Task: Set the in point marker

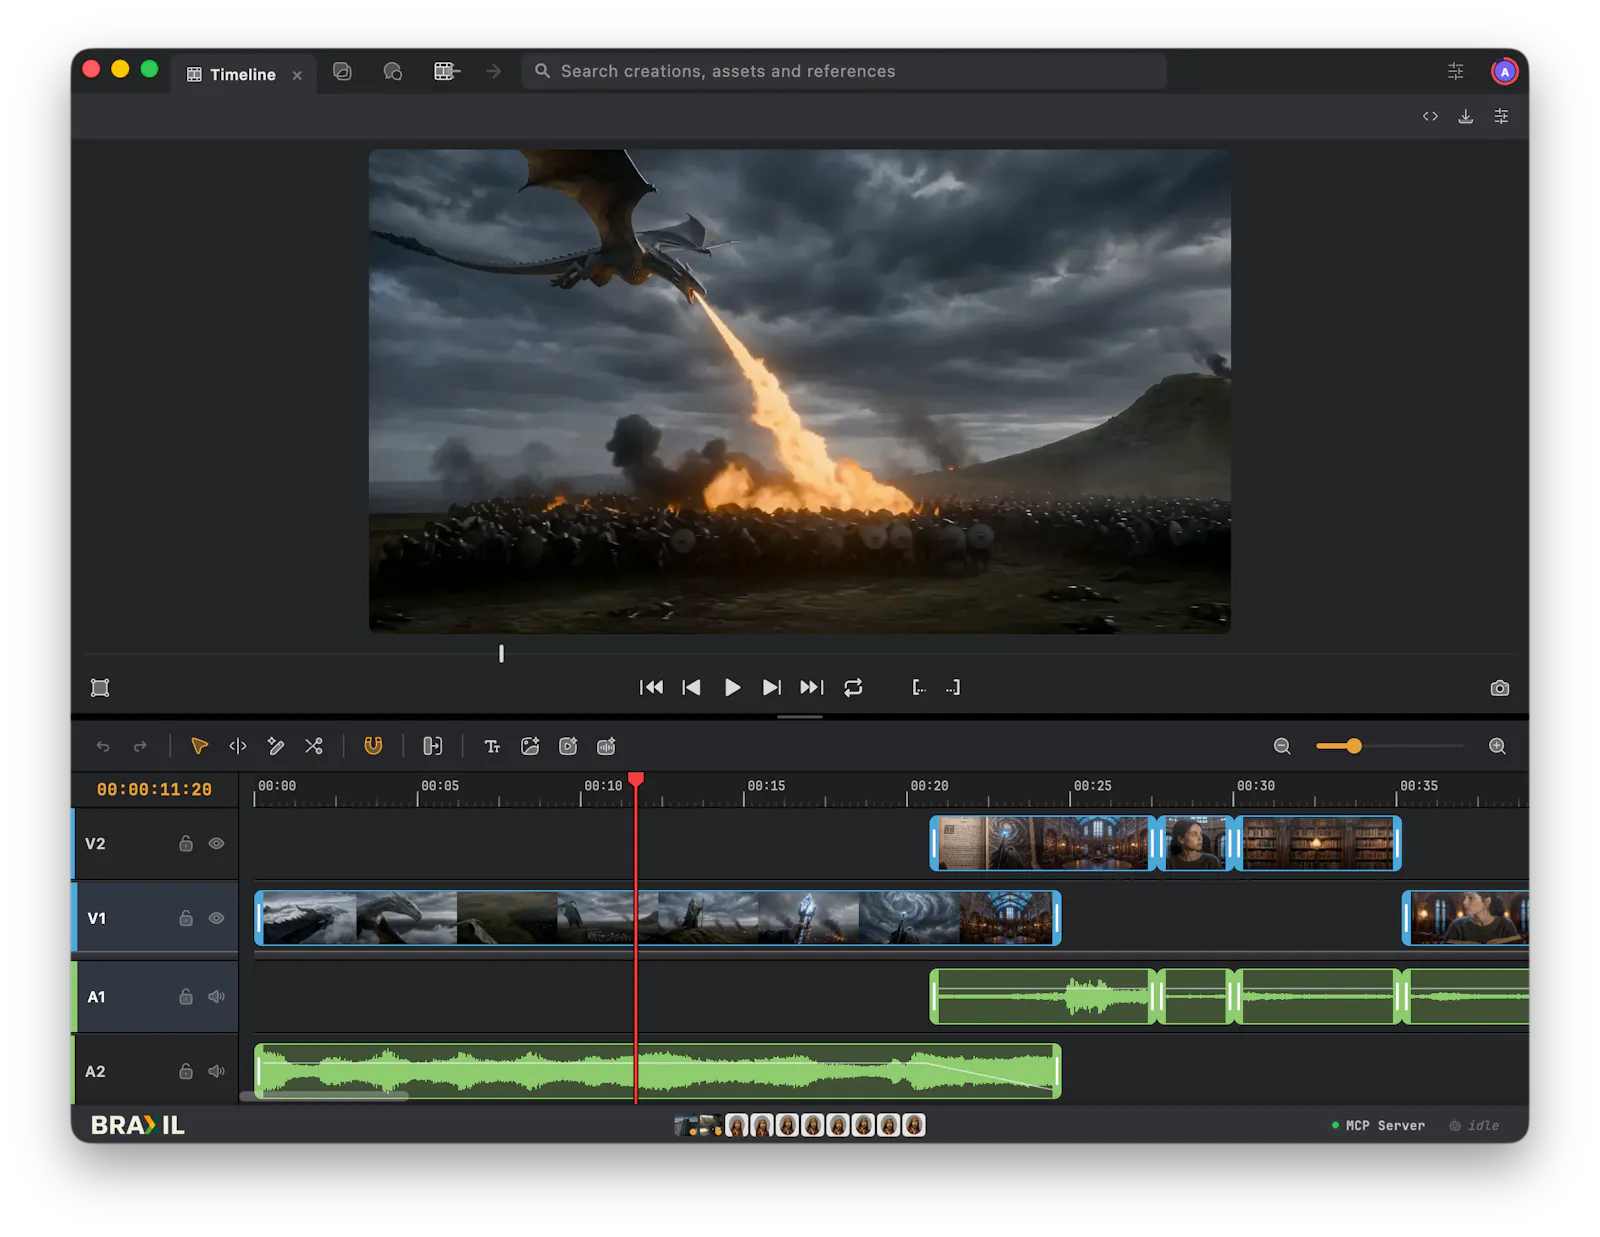Action: tap(919, 687)
